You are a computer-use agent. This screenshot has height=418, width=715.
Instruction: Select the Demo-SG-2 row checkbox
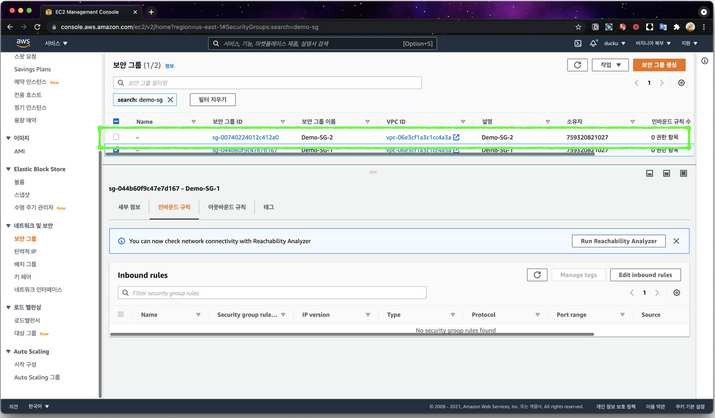(116, 137)
